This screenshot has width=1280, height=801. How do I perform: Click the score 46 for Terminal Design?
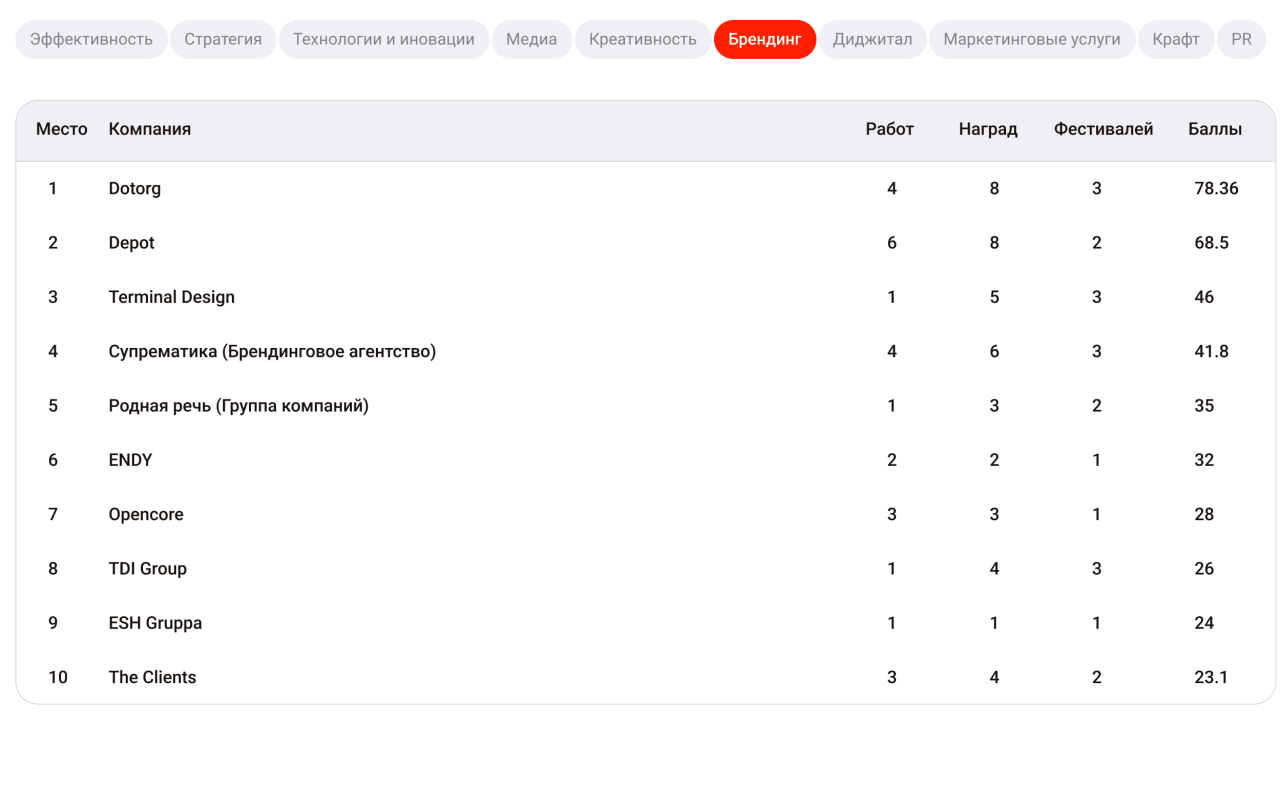(x=1204, y=297)
